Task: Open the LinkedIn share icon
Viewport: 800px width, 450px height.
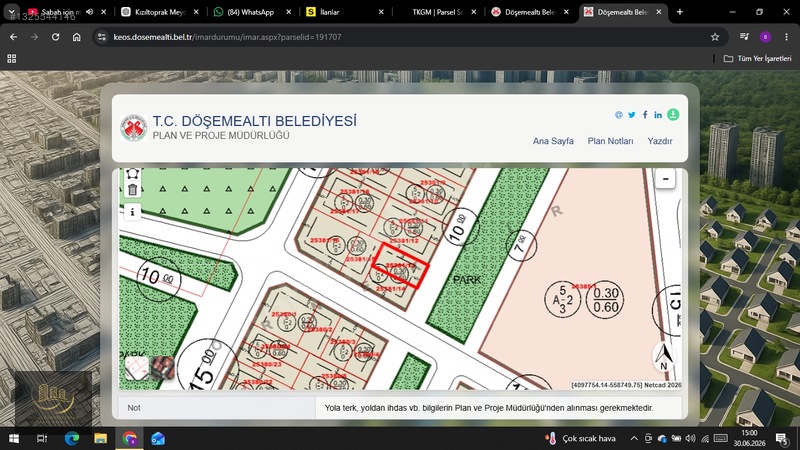Action: tap(658, 115)
